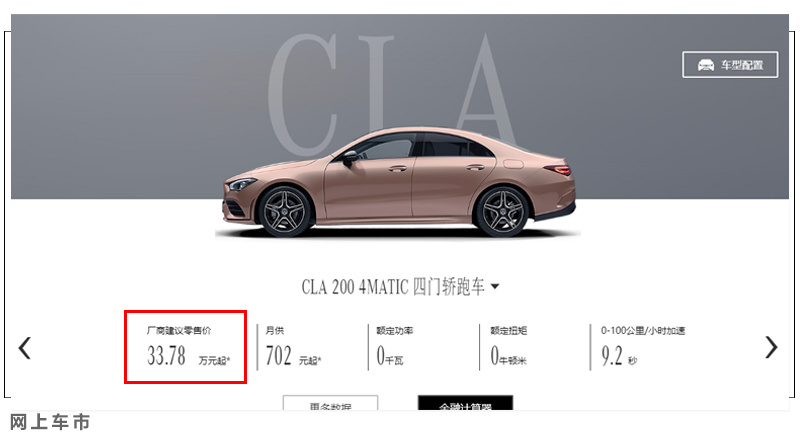
Task: Click the rear wheel of the car
Action: coord(502,211)
